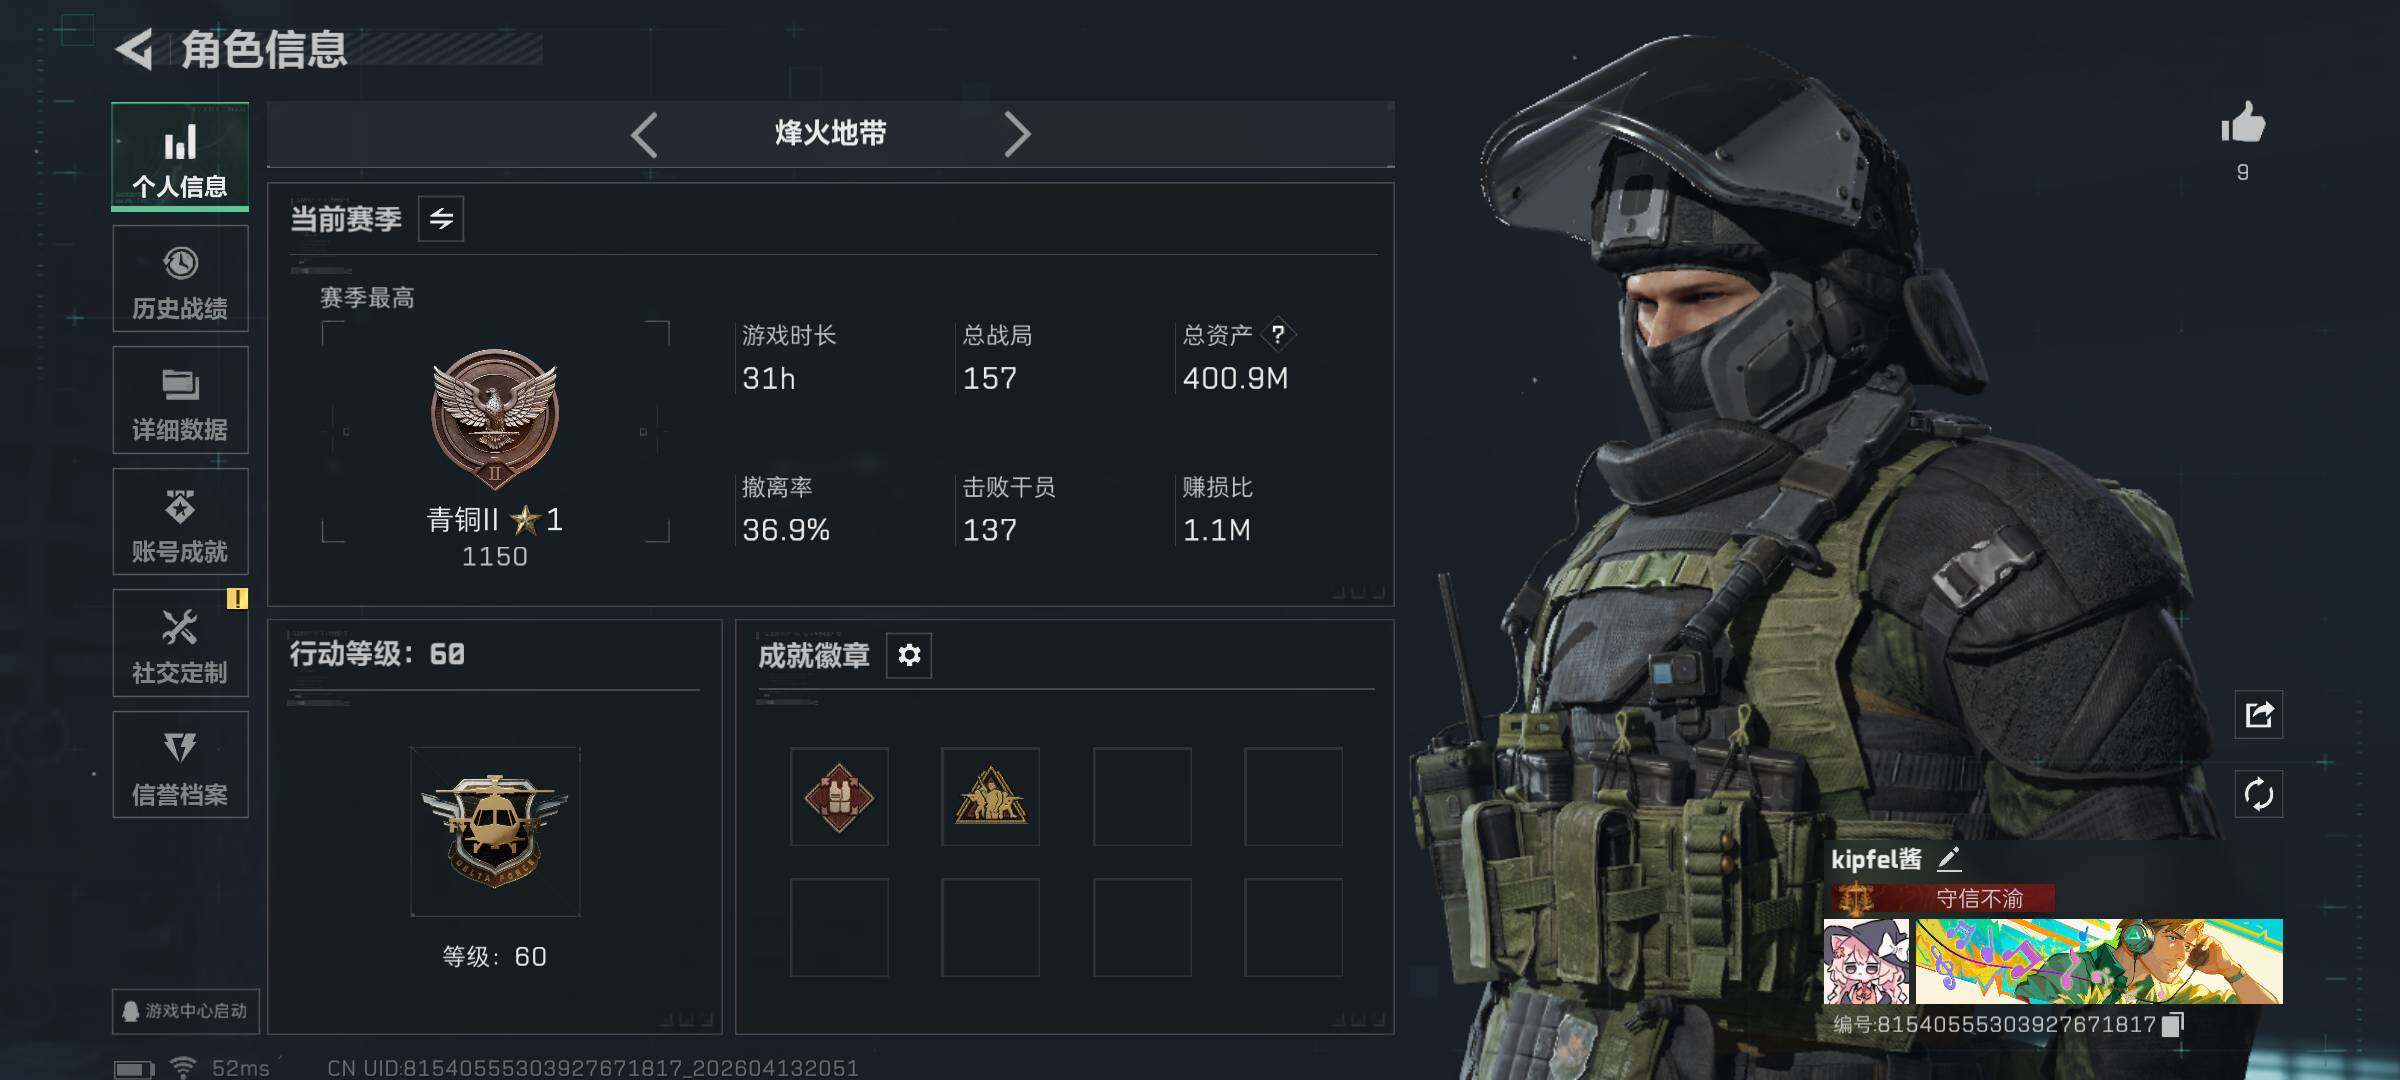
Task: Select the 账号成就 sidebar tab
Action: pos(180,522)
